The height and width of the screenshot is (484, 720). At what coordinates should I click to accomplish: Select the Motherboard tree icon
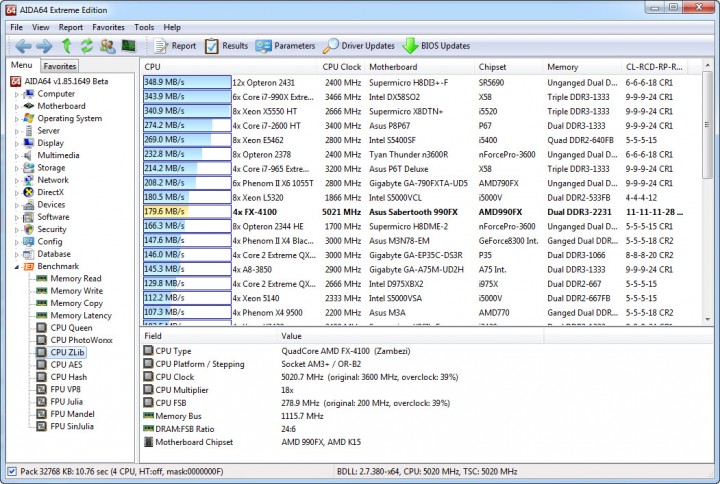(x=29, y=106)
